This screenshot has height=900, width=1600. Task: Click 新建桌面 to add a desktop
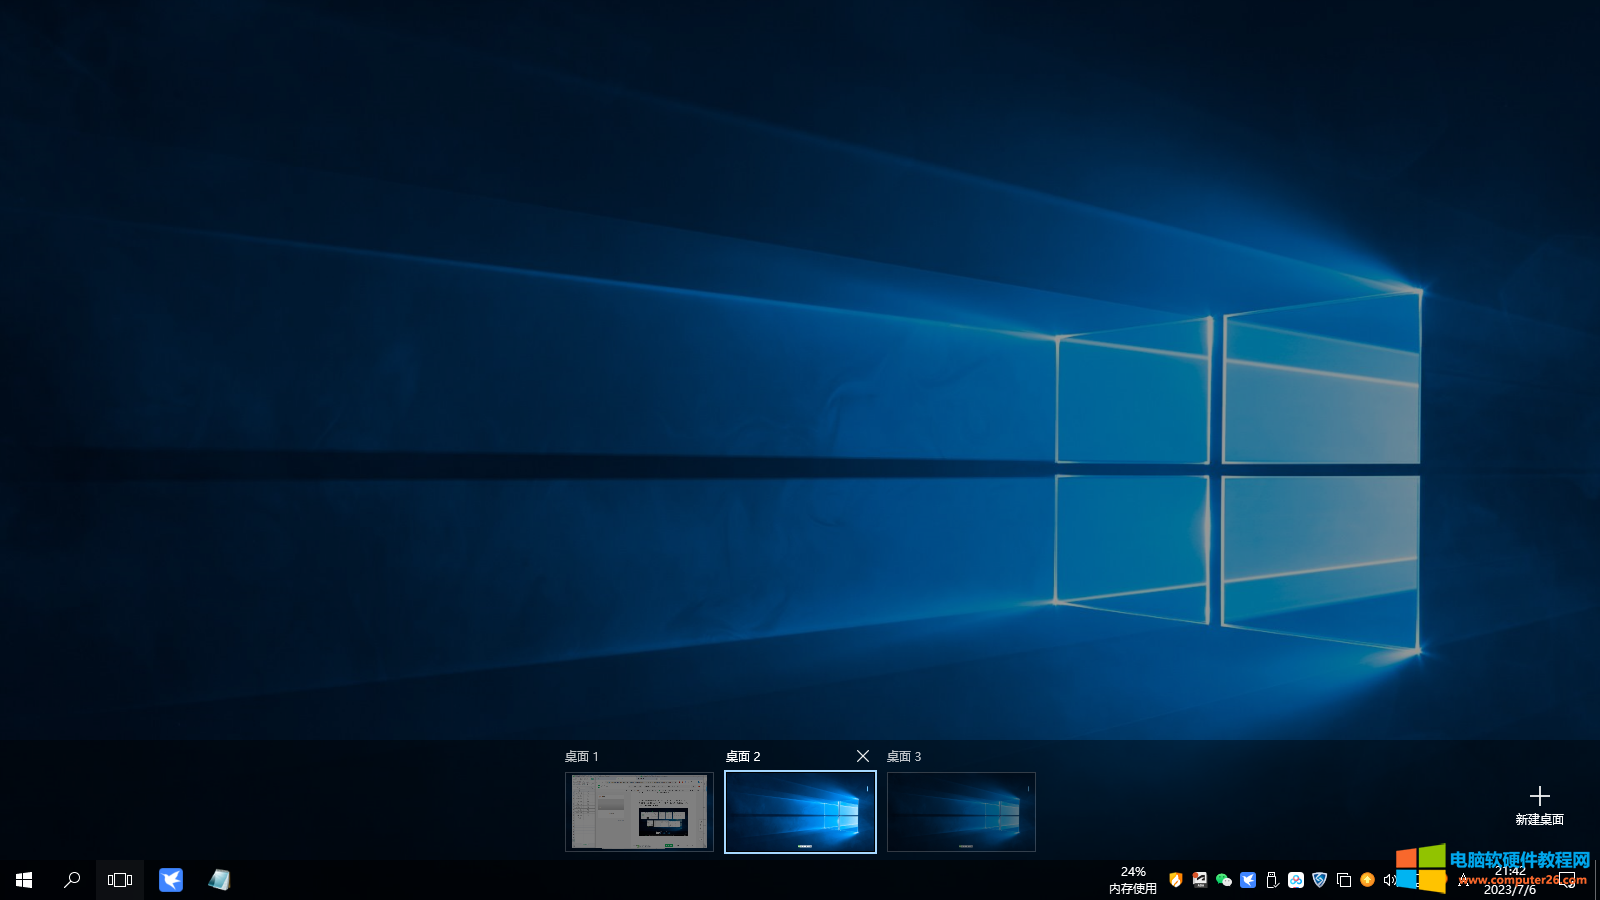1539,805
